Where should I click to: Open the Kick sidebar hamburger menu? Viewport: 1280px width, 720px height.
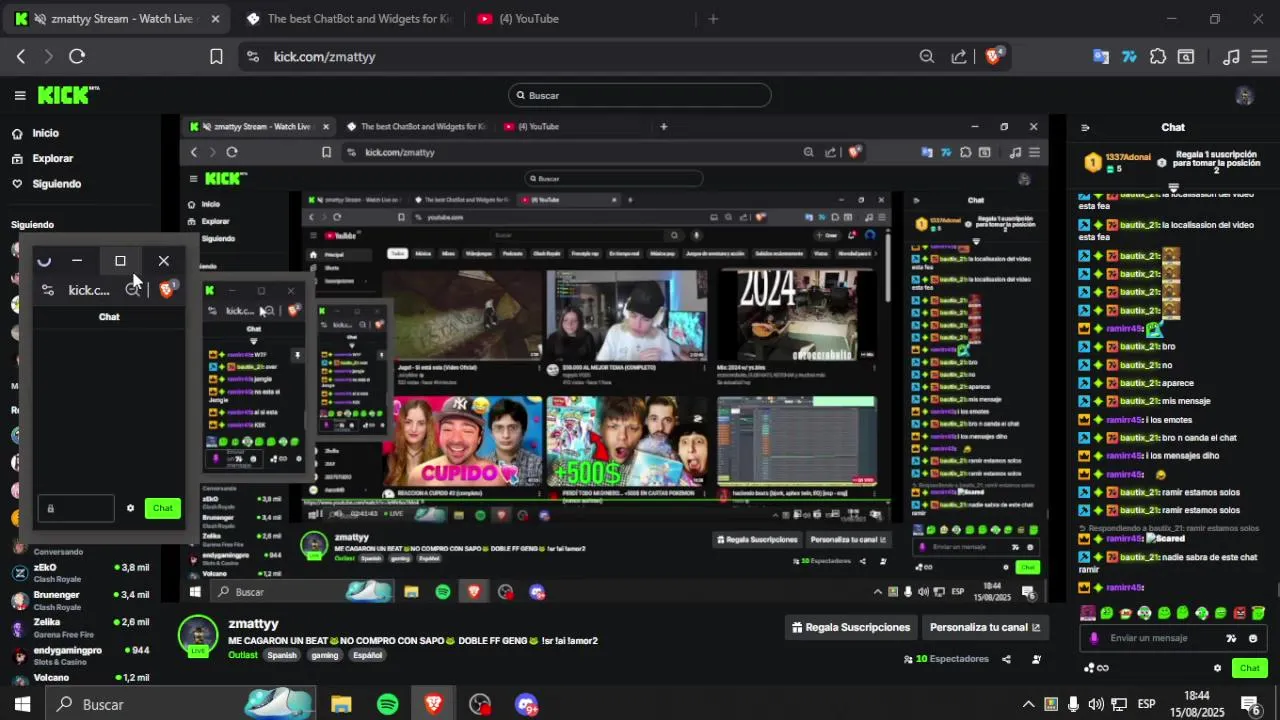(x=20, y=95)
